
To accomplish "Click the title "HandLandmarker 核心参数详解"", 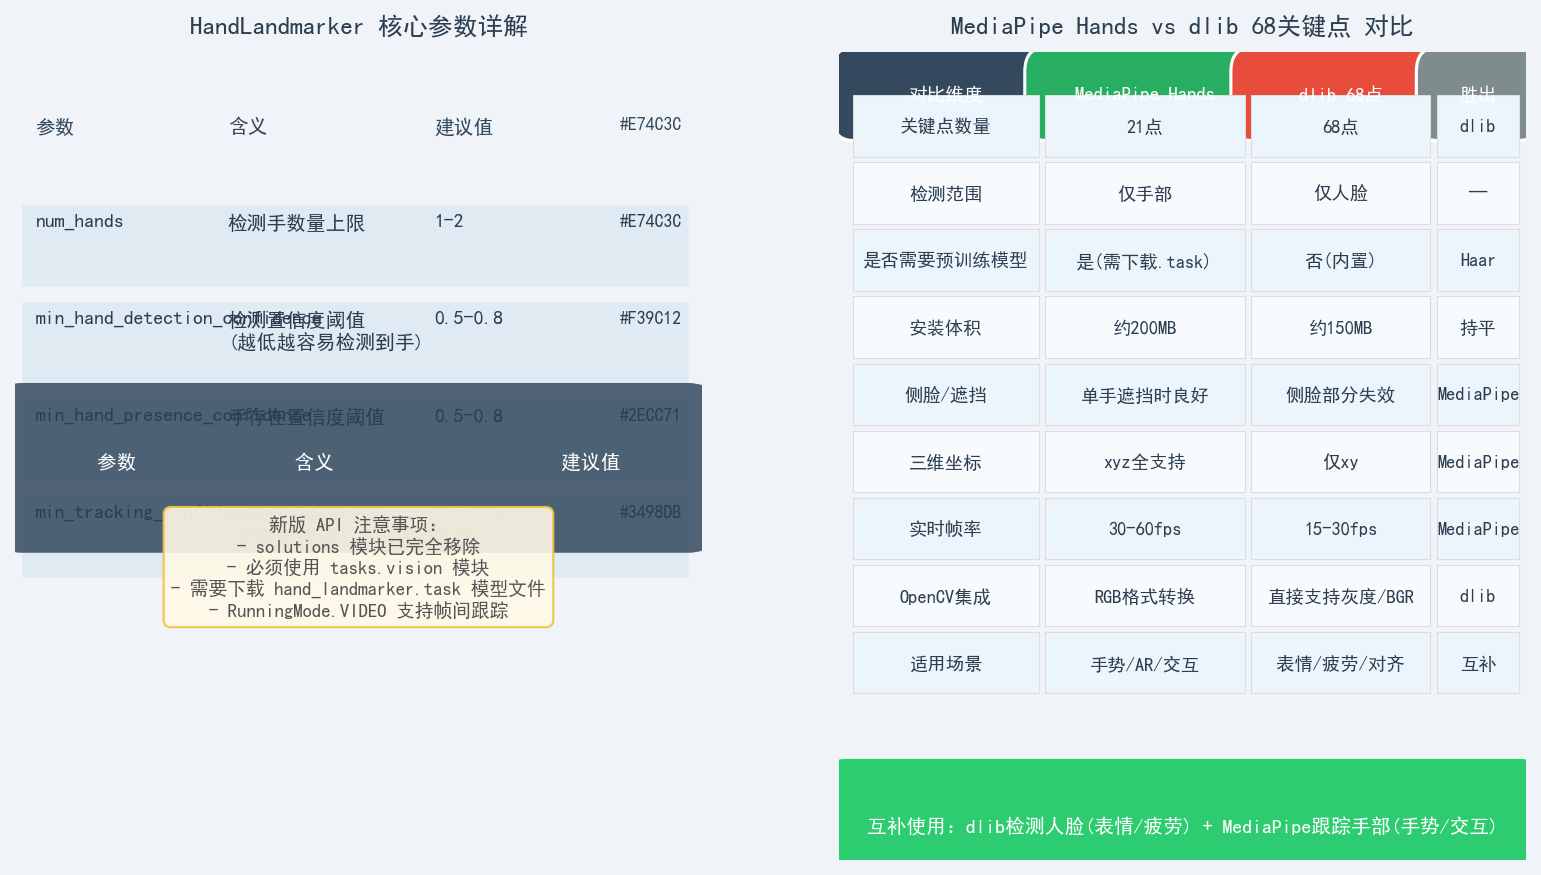I will click(358, 27).
